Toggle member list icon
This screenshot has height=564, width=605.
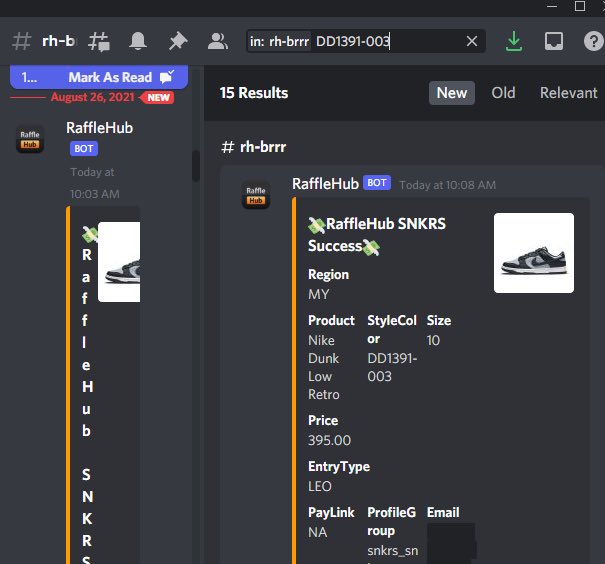[x=218, y=41]
